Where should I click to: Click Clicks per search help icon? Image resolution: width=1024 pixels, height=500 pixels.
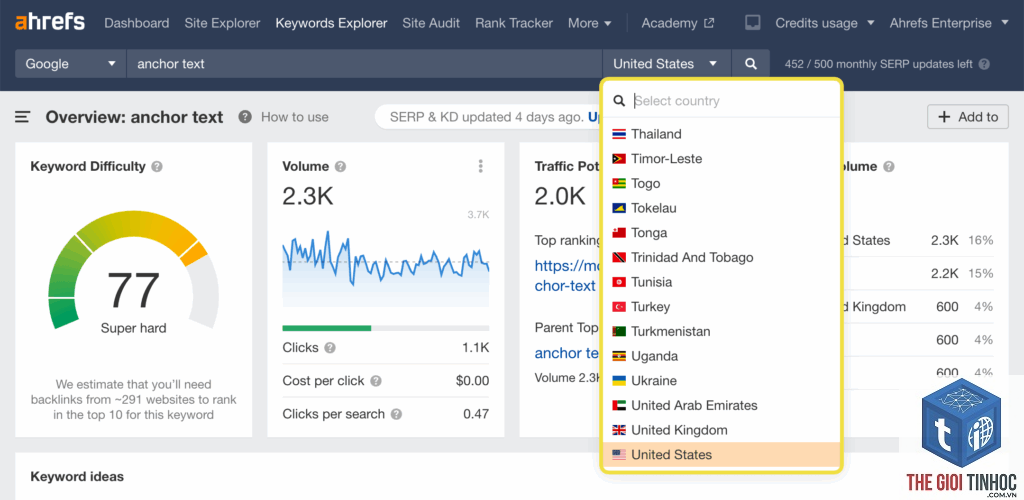click(x=396, y=414)
